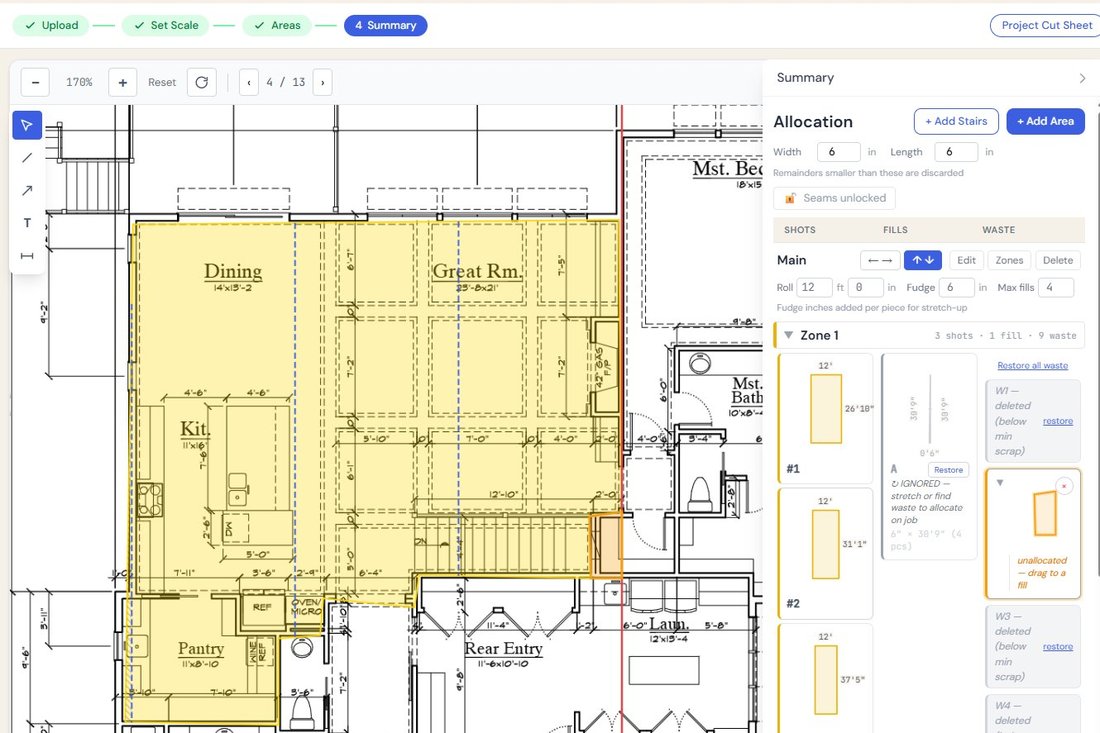Click the 170% zoom value
1100x733 pixels.
pyautogui.click(x=79, y=83)
